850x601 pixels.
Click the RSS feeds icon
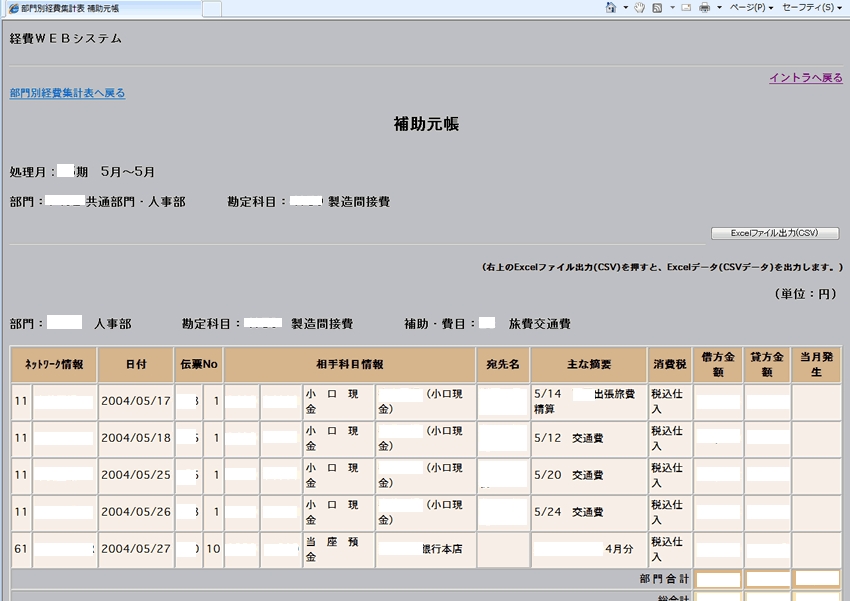(657, 8)
